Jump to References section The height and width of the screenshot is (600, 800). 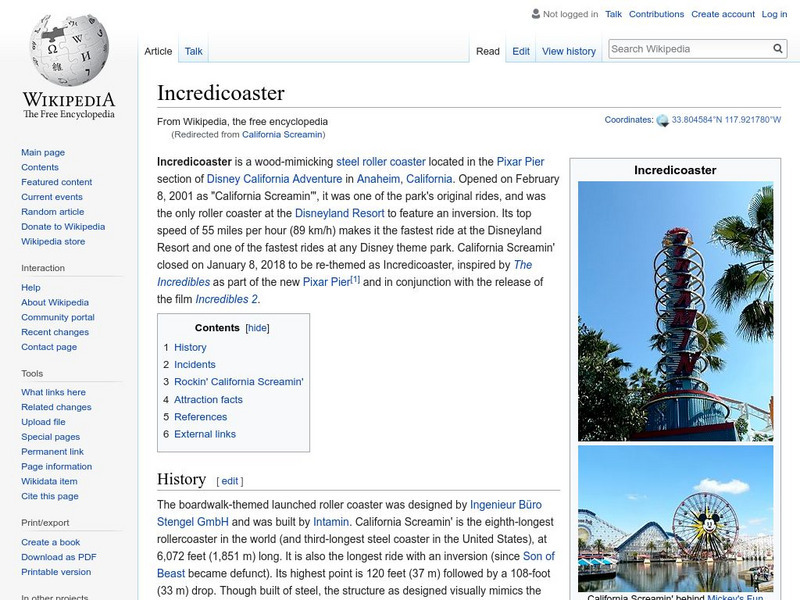[x=201, y=417]
